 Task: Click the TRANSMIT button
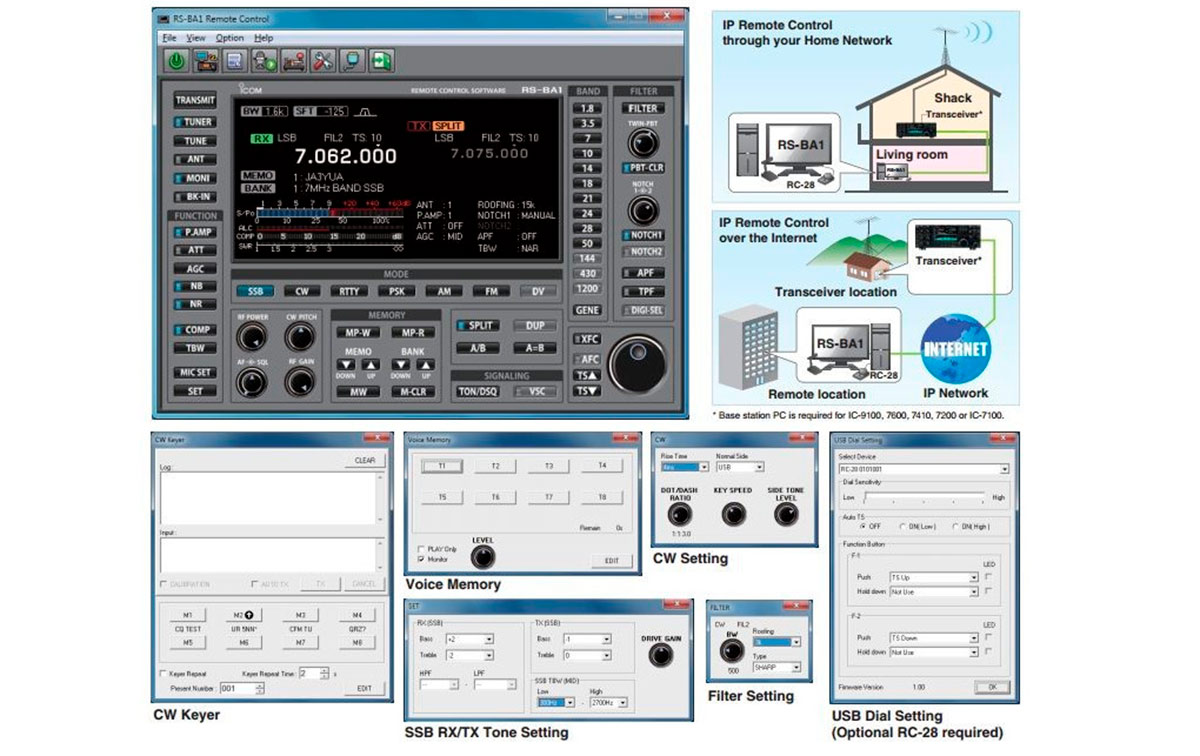[195, 100]
